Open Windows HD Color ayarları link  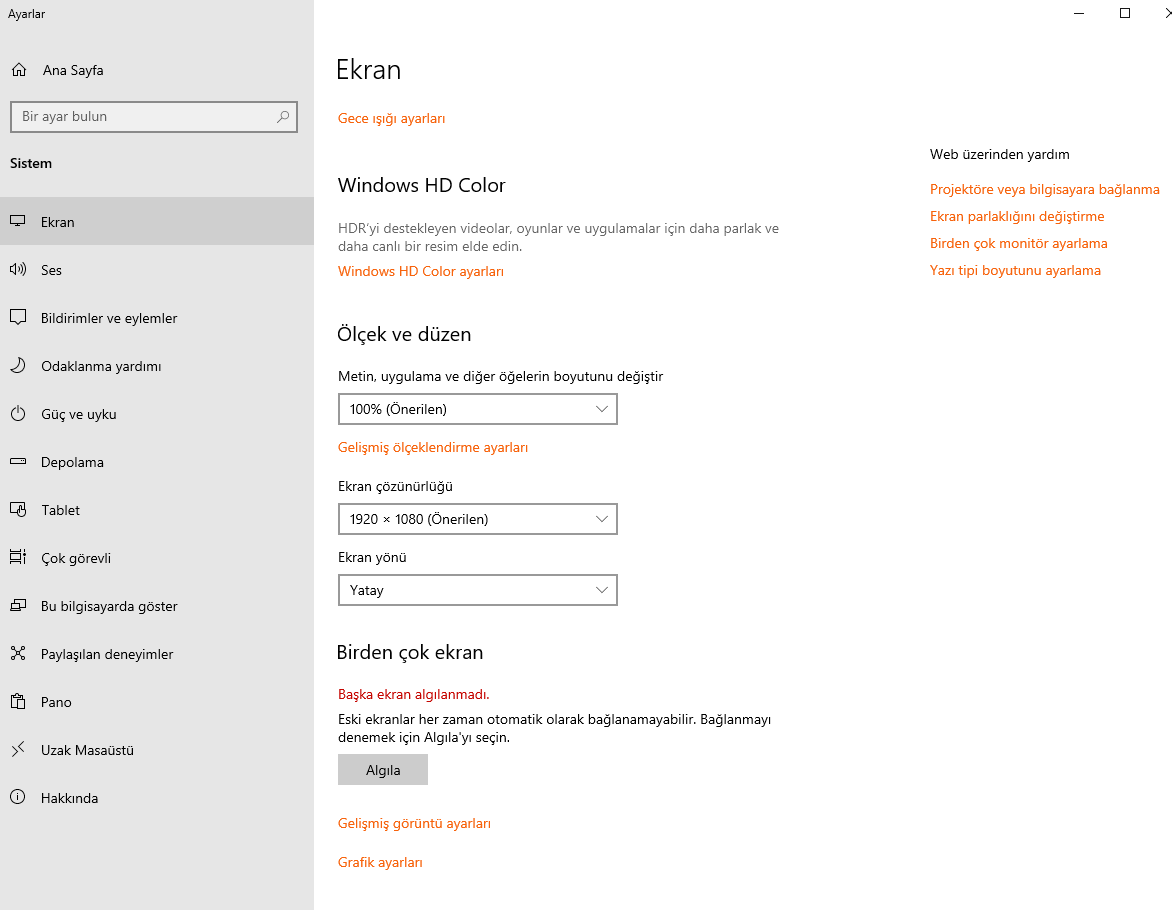421,271
